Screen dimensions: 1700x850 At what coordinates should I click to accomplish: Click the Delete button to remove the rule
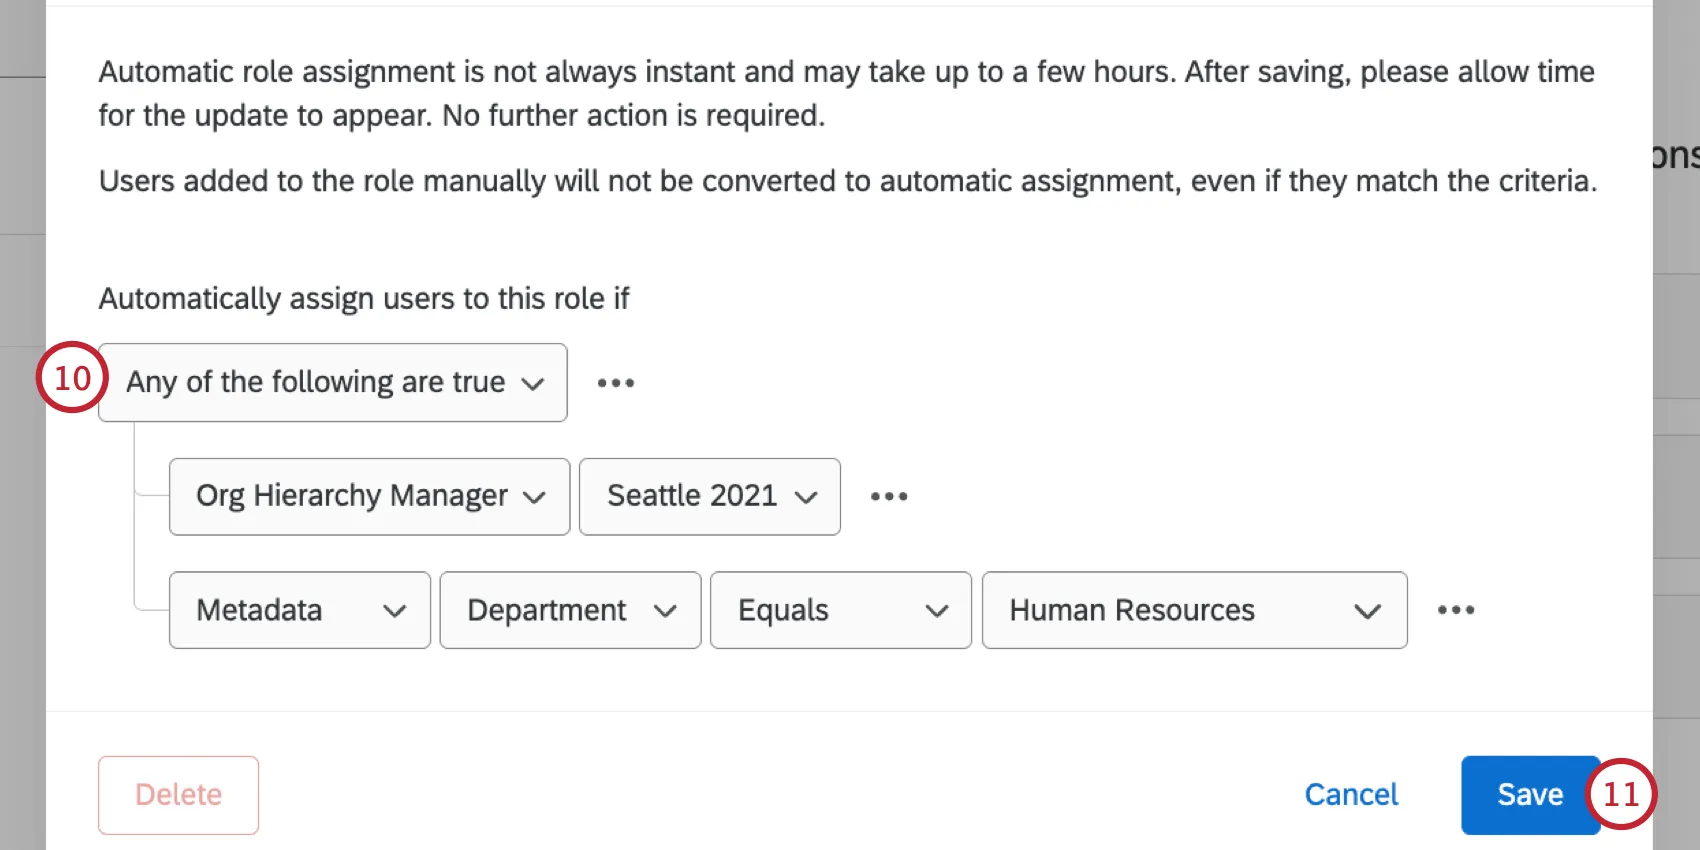click(x=178, y=794)
